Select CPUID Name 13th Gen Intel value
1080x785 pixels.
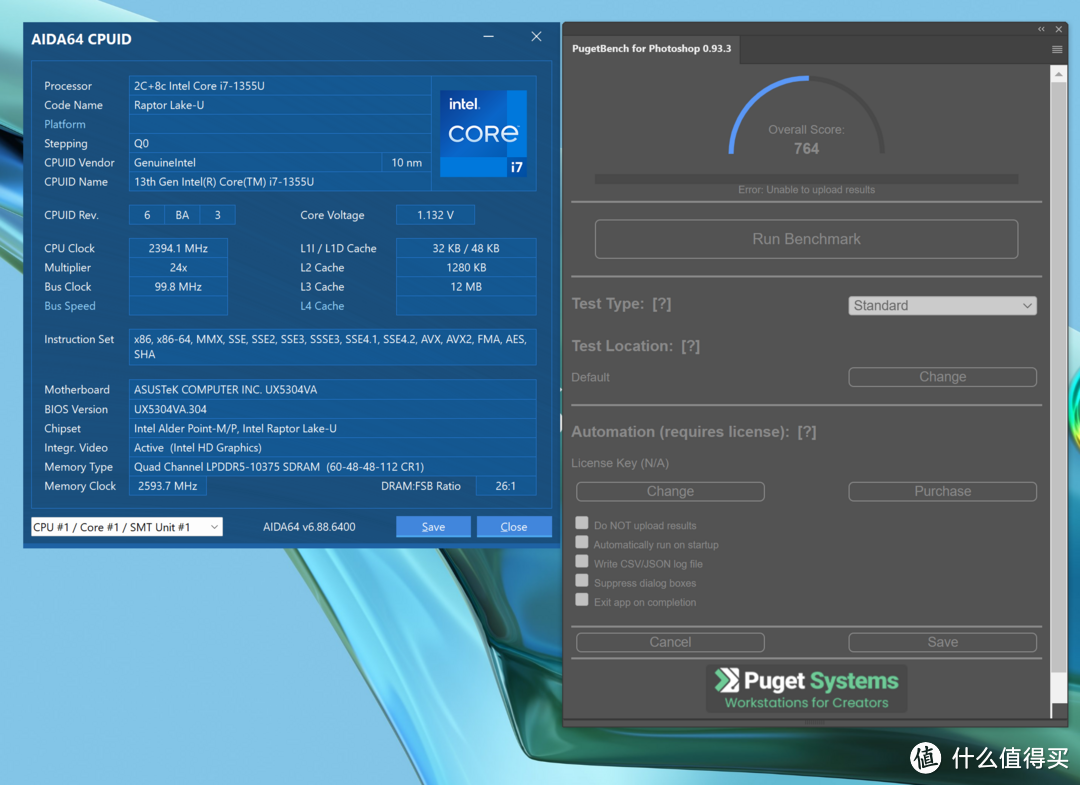[x=280, y=182]
